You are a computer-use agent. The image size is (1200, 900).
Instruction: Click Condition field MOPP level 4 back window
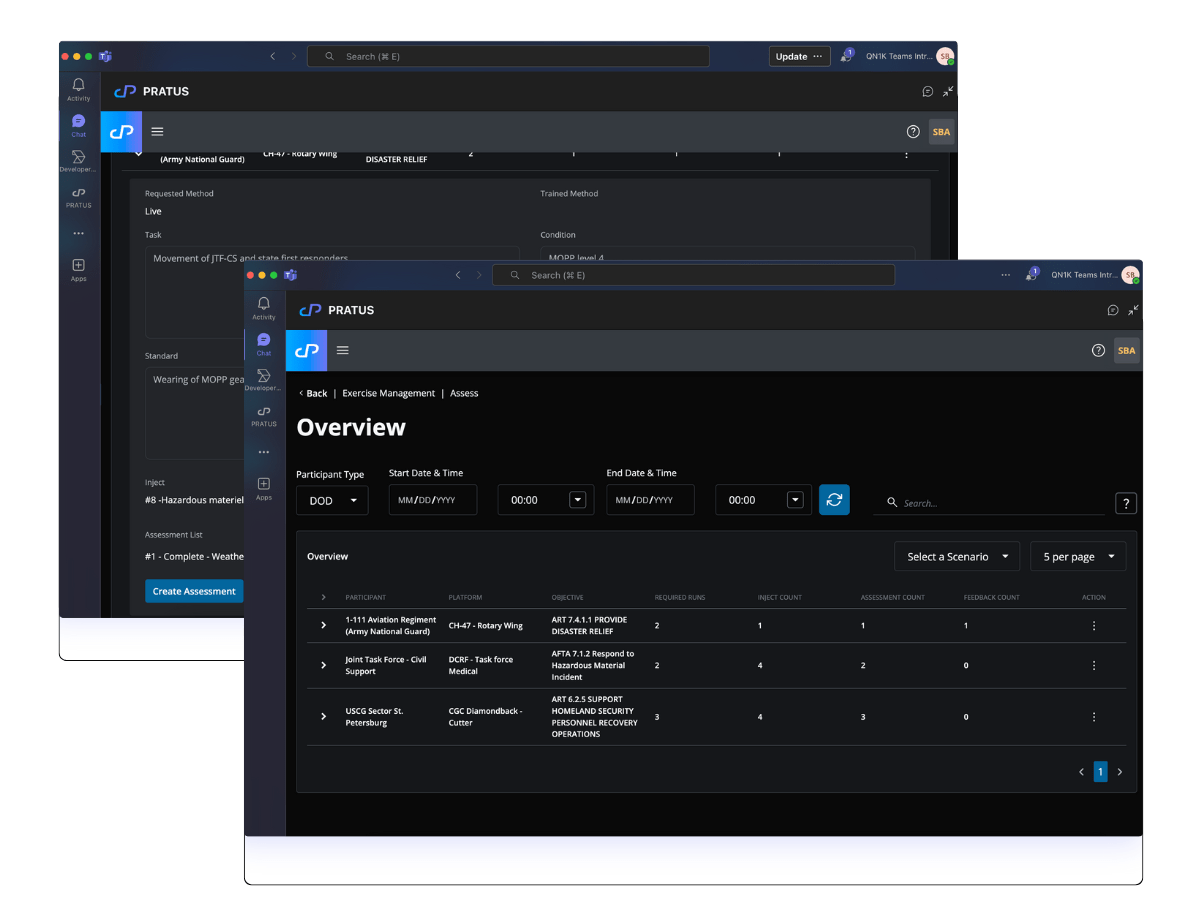(x=728, y=256)
